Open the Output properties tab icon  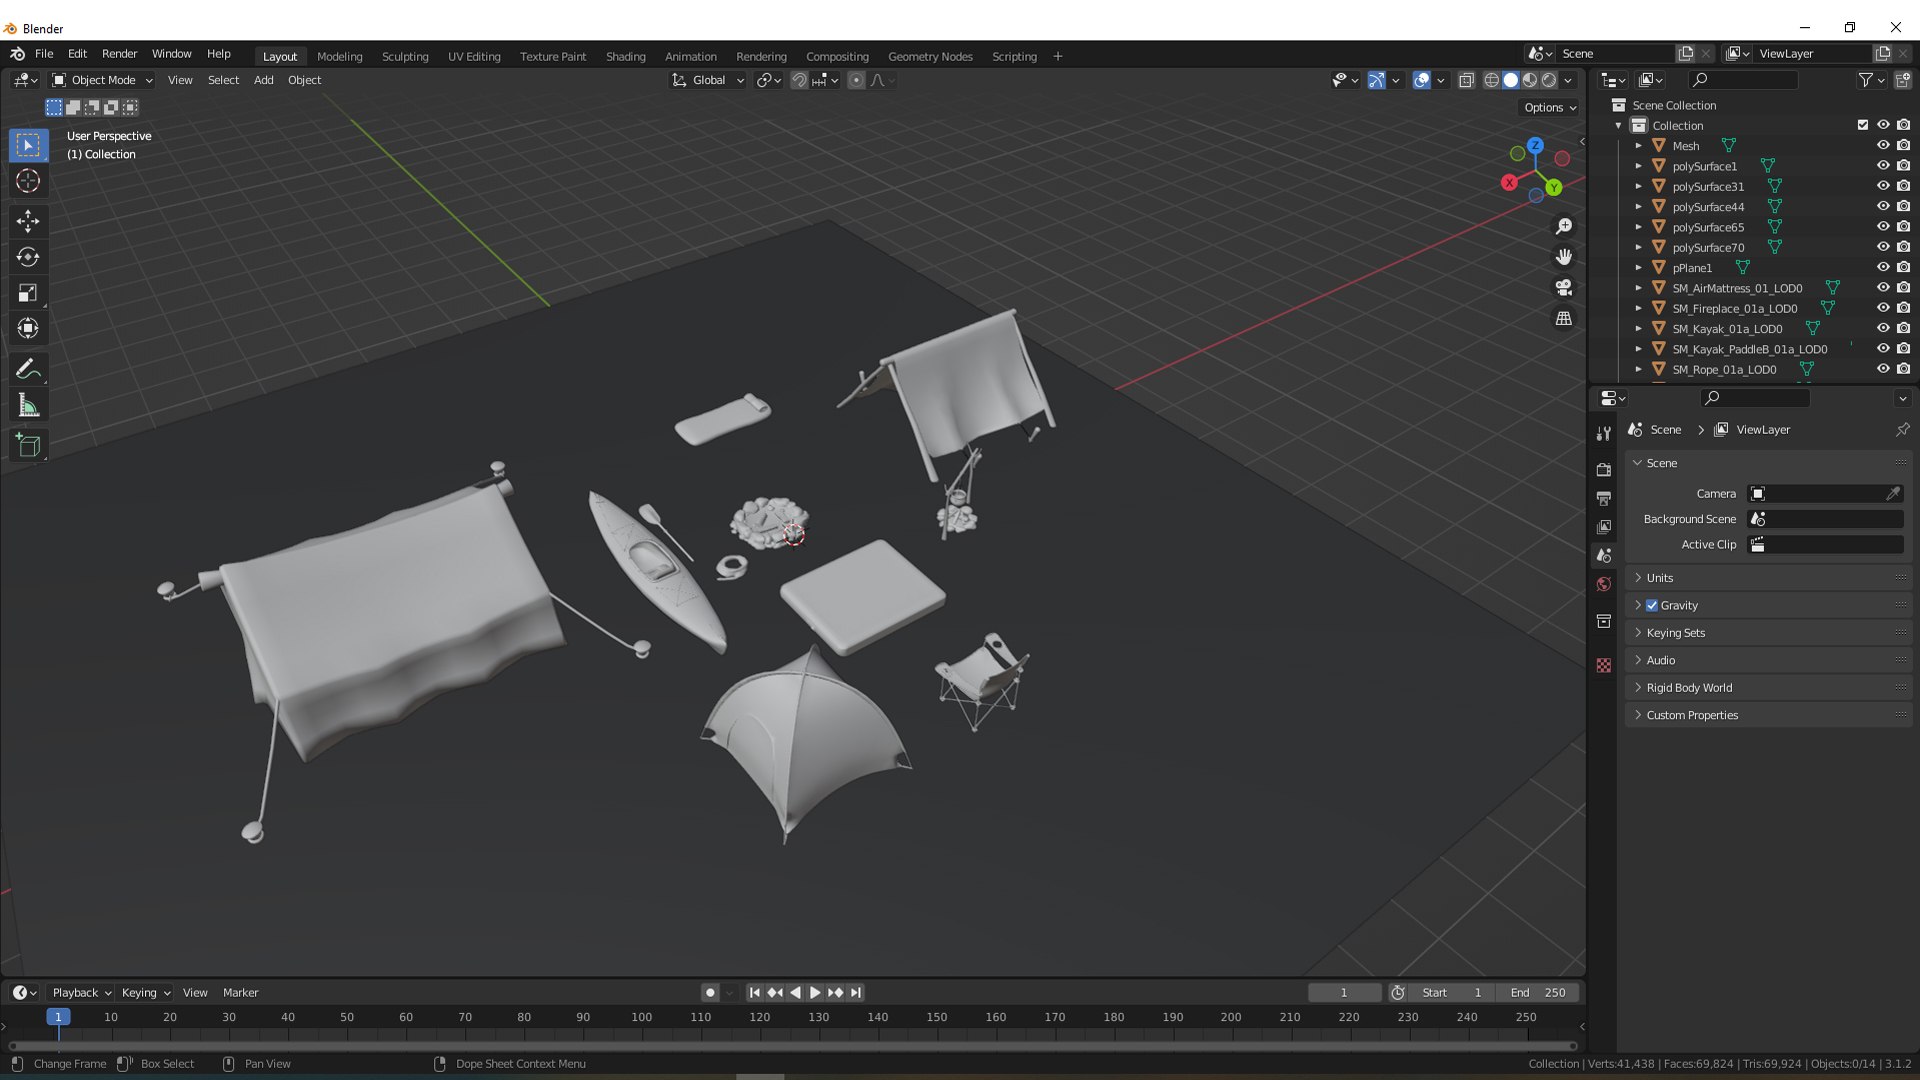tap(1604, 498)
